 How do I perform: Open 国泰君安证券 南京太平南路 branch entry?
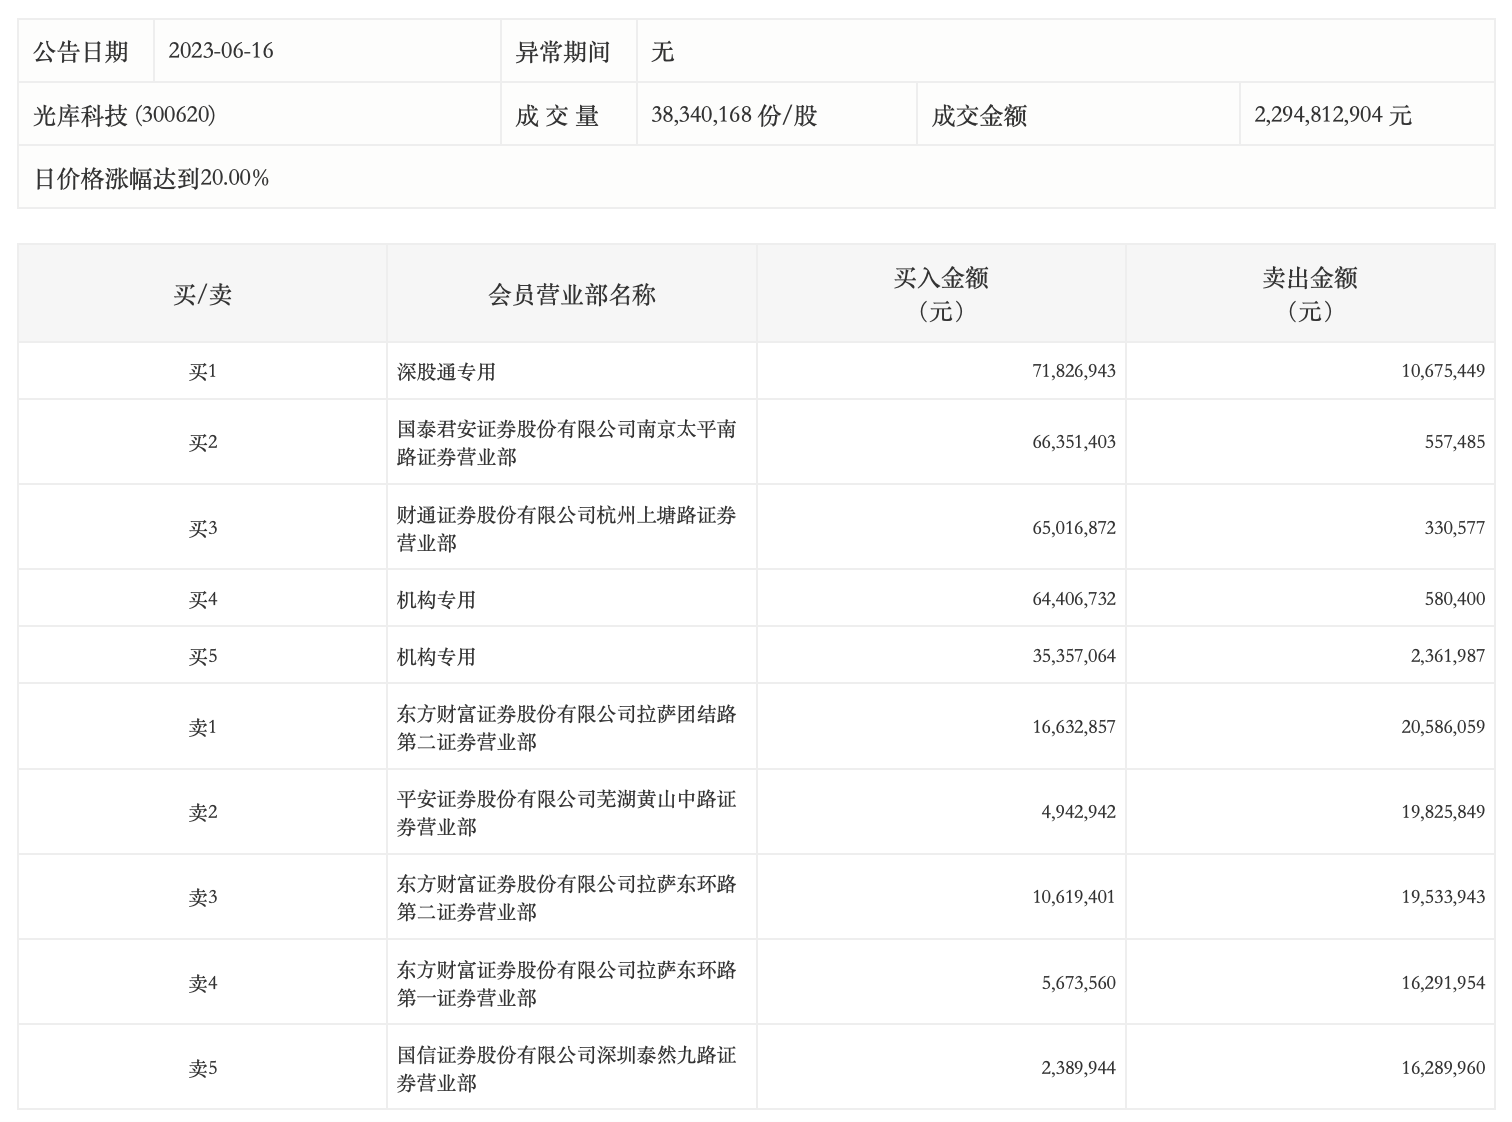click(566, 442)
